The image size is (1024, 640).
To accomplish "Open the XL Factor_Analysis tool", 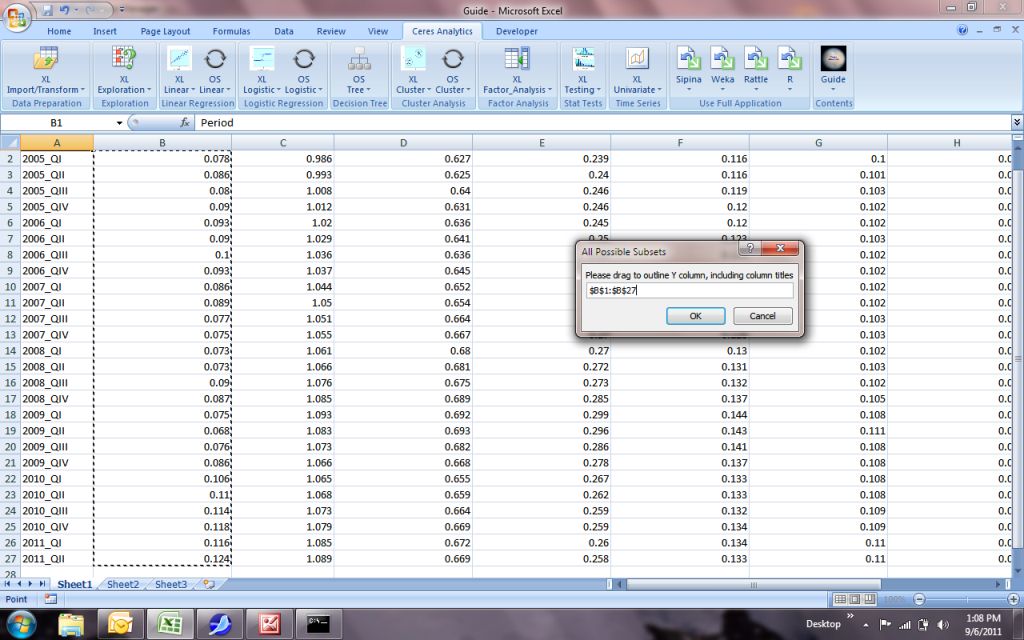I will coord(517,70).
